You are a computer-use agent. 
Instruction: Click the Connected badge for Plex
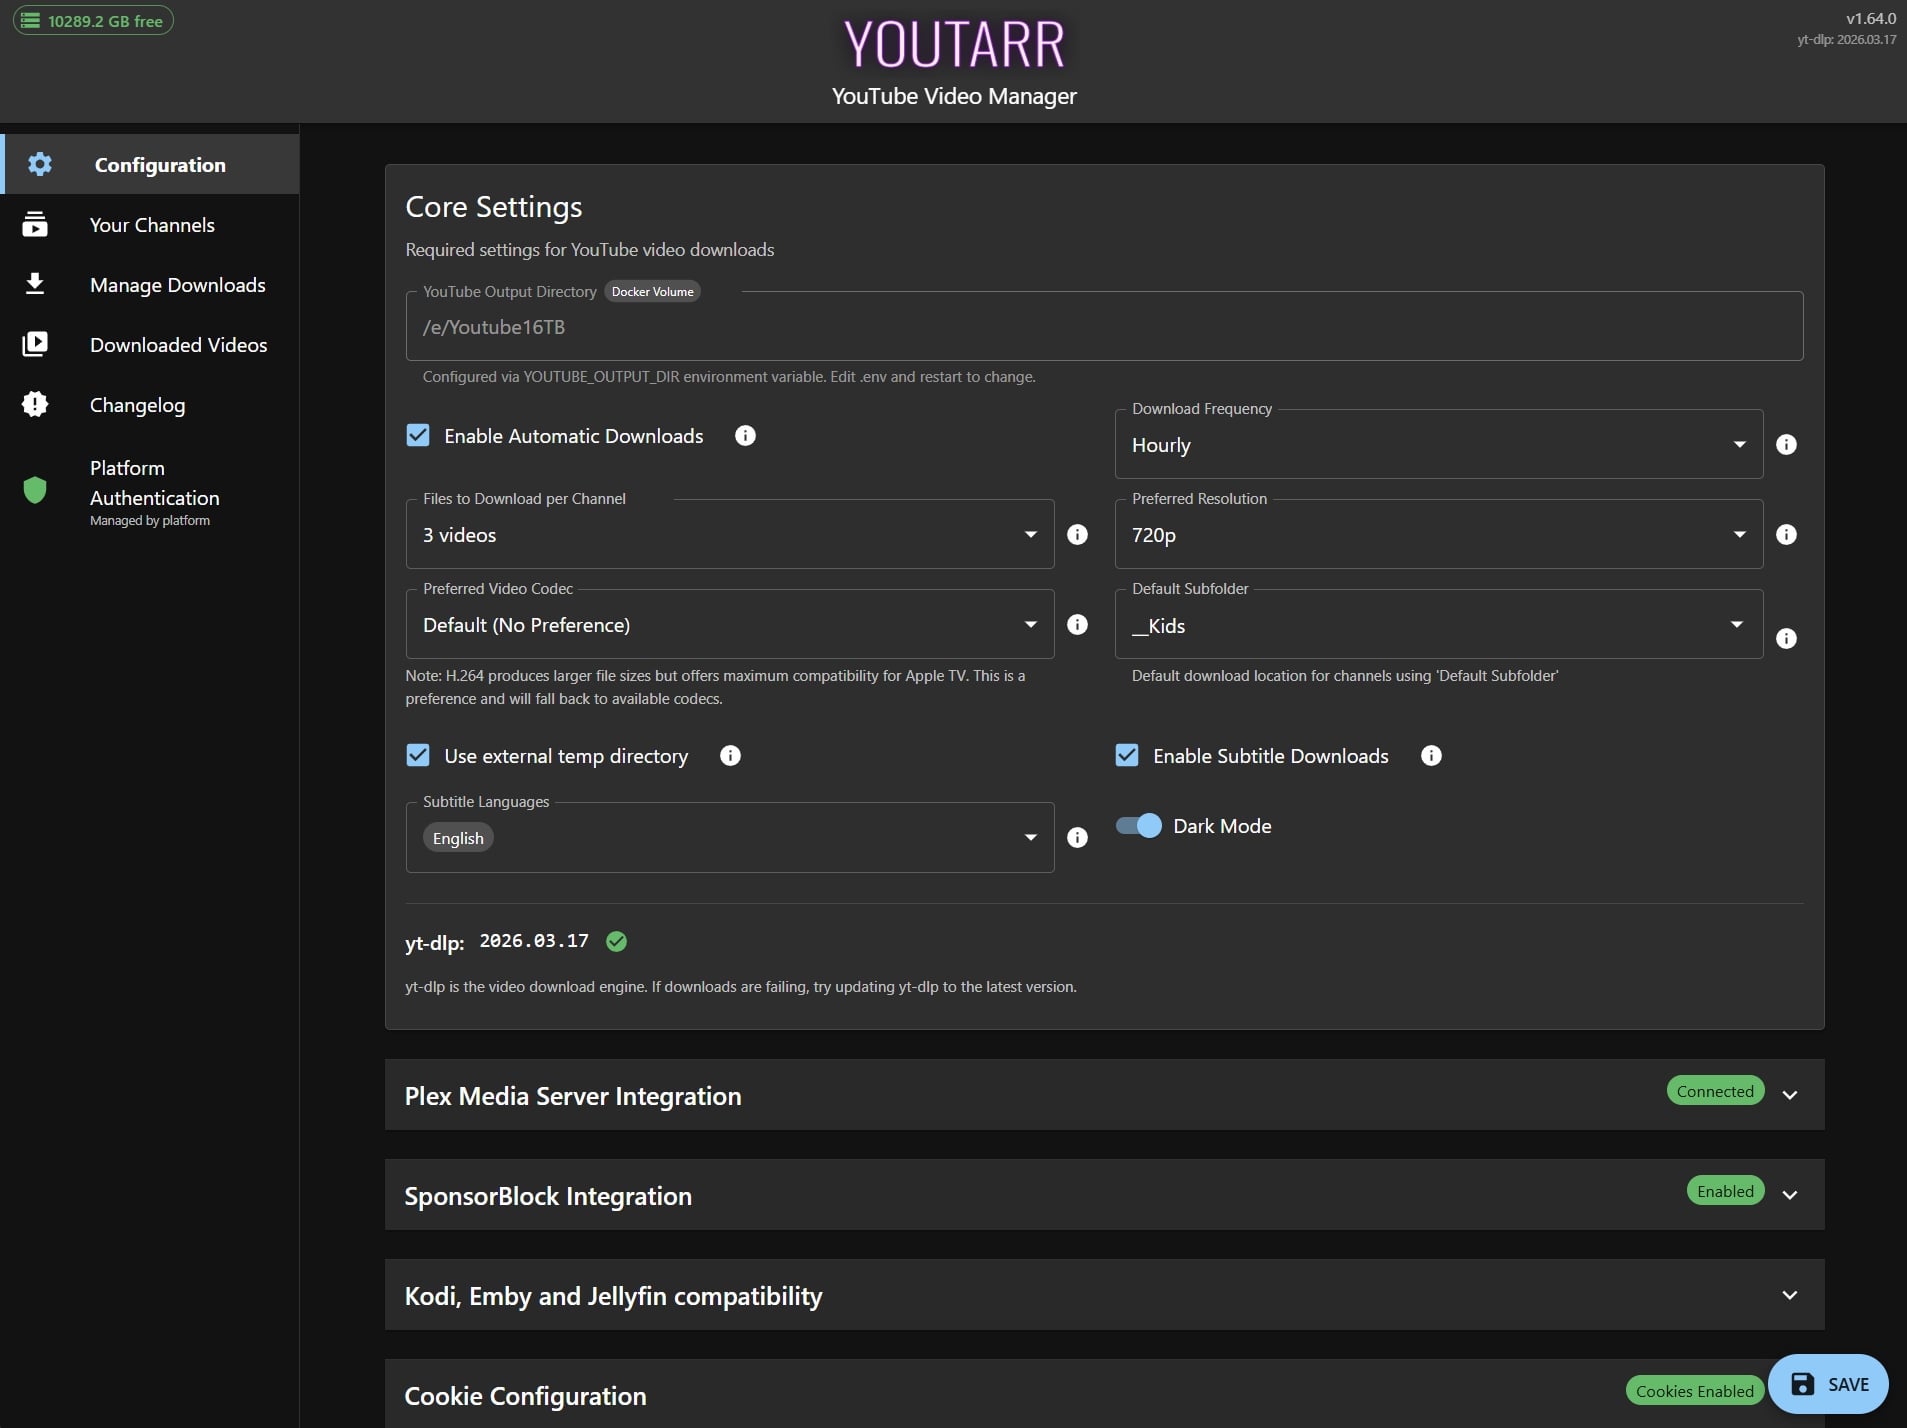[1713, 1091]
